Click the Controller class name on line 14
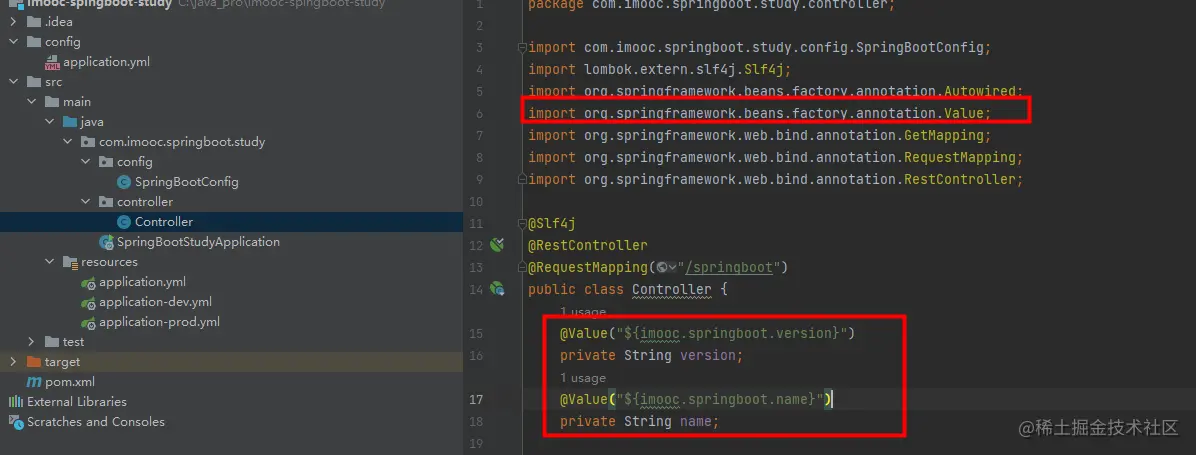Viewport: 1196px width, 455px height. pos(671,290)
